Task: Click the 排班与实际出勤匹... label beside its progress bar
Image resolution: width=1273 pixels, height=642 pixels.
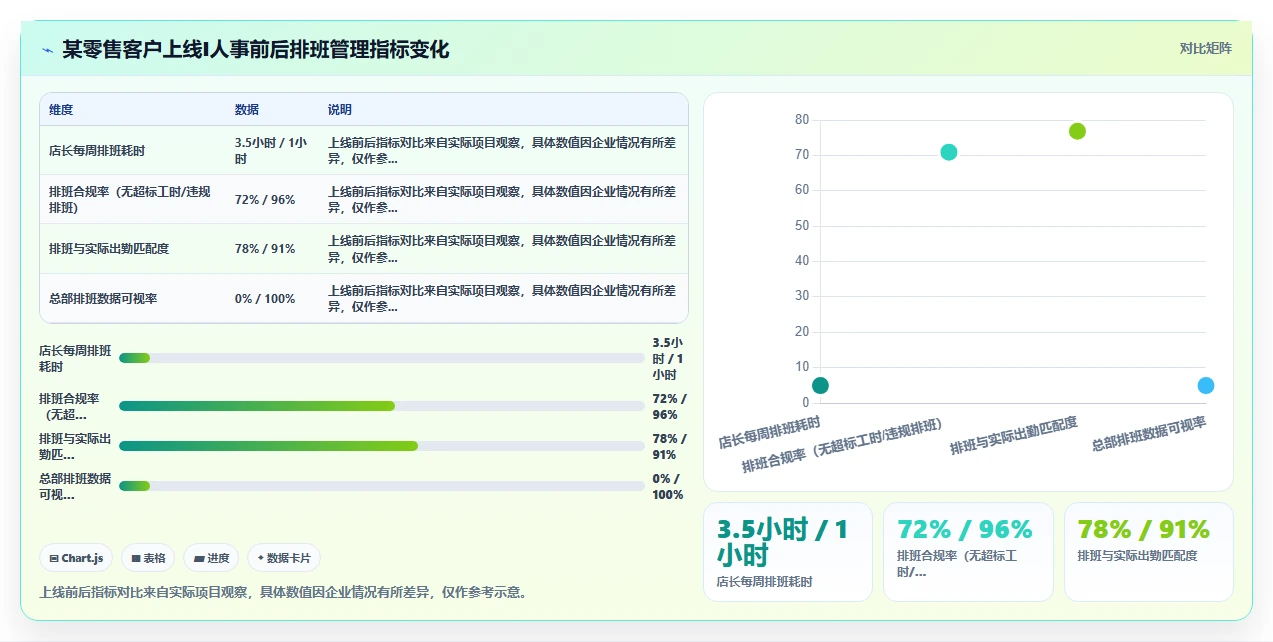Action: click(x=75, y=446)
